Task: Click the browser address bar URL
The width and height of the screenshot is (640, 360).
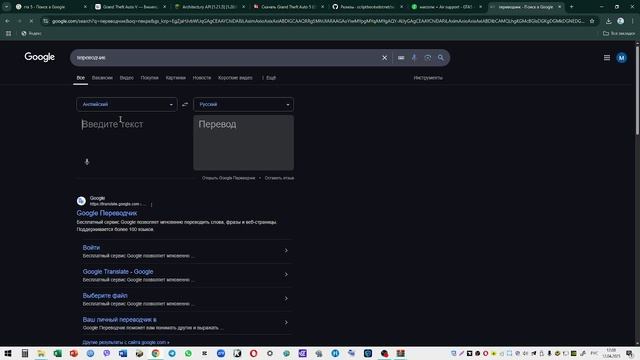Action: pos(318,21)
